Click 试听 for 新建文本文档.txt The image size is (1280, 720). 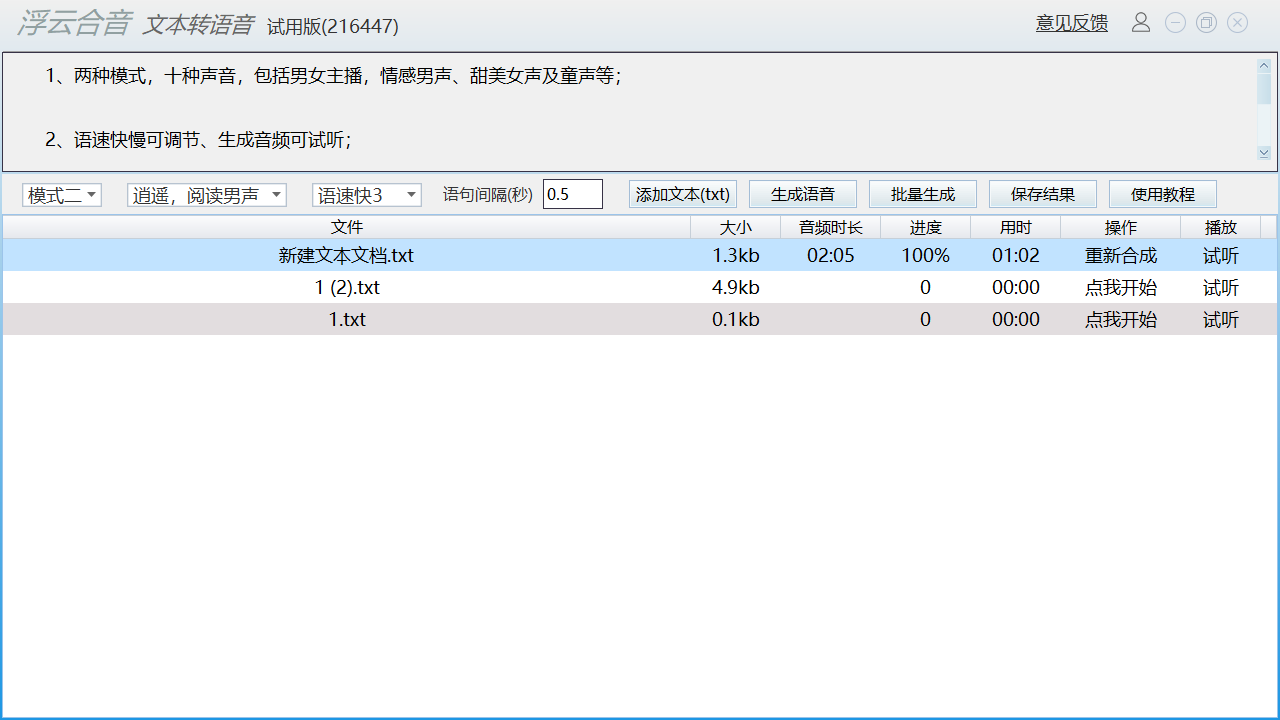click(1221, 256)
